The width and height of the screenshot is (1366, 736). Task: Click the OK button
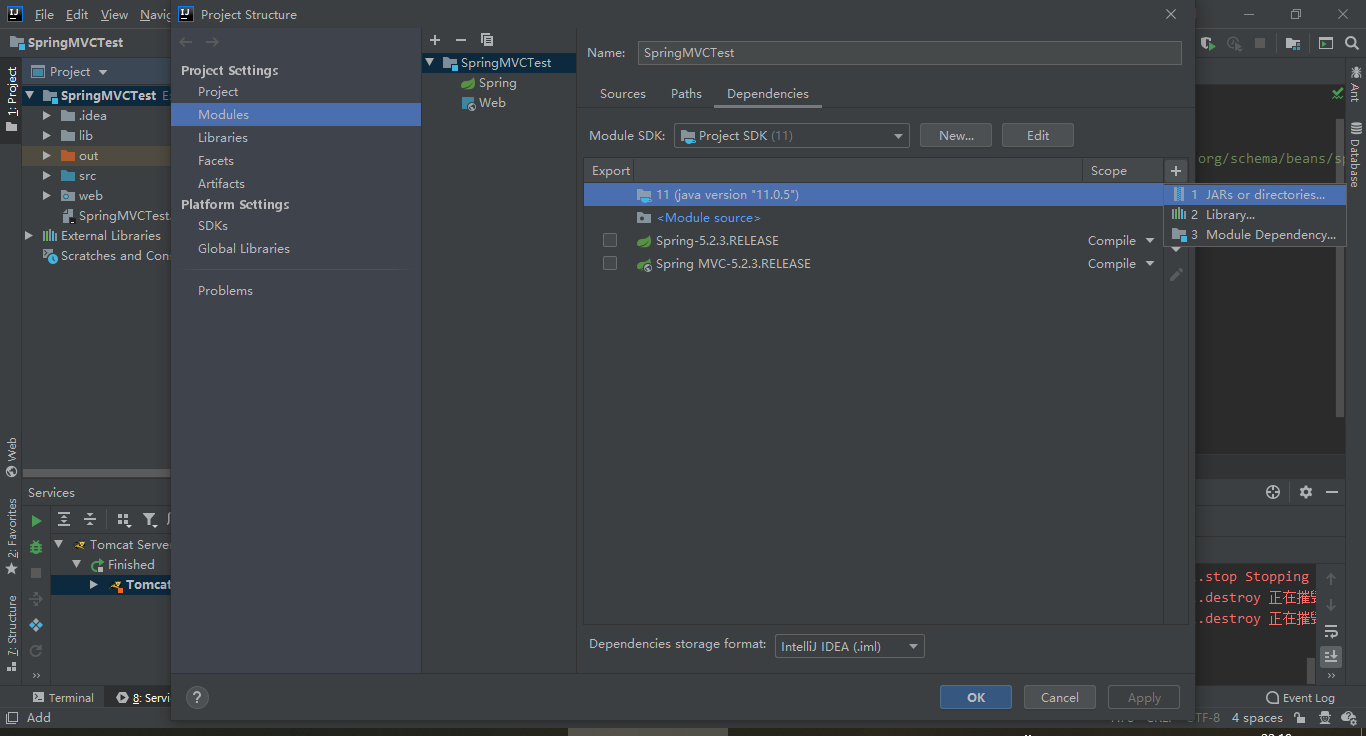coord(975,697)
